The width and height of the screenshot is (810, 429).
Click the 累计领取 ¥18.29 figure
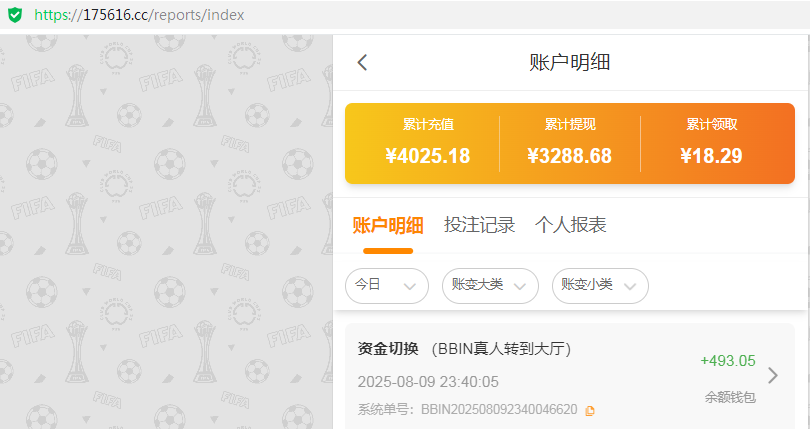[x=711, y=156]
